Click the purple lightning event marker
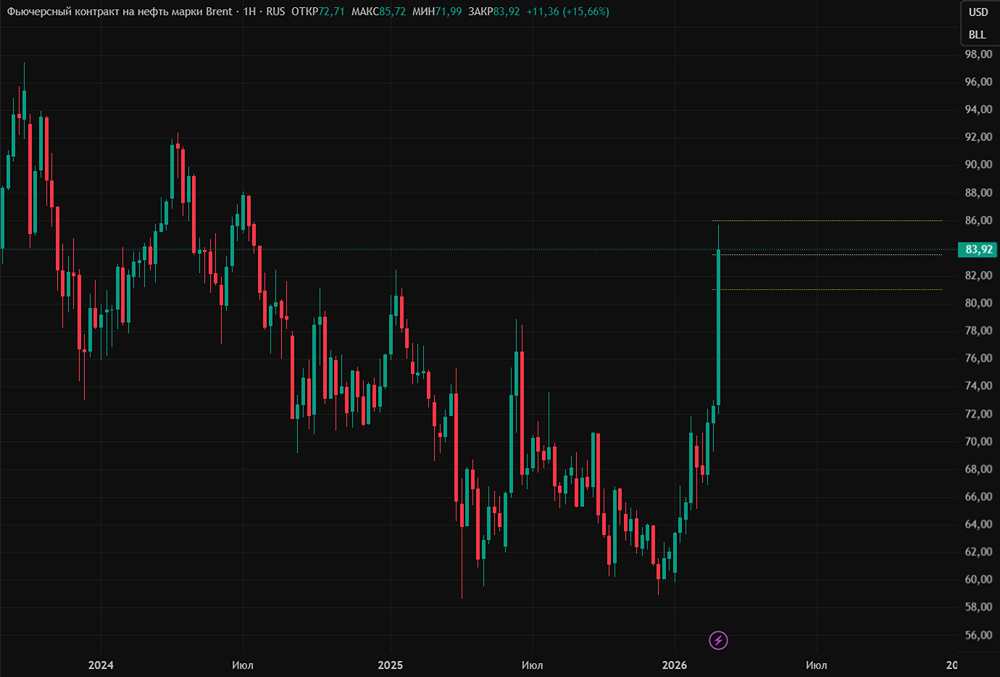 [718, 640]
